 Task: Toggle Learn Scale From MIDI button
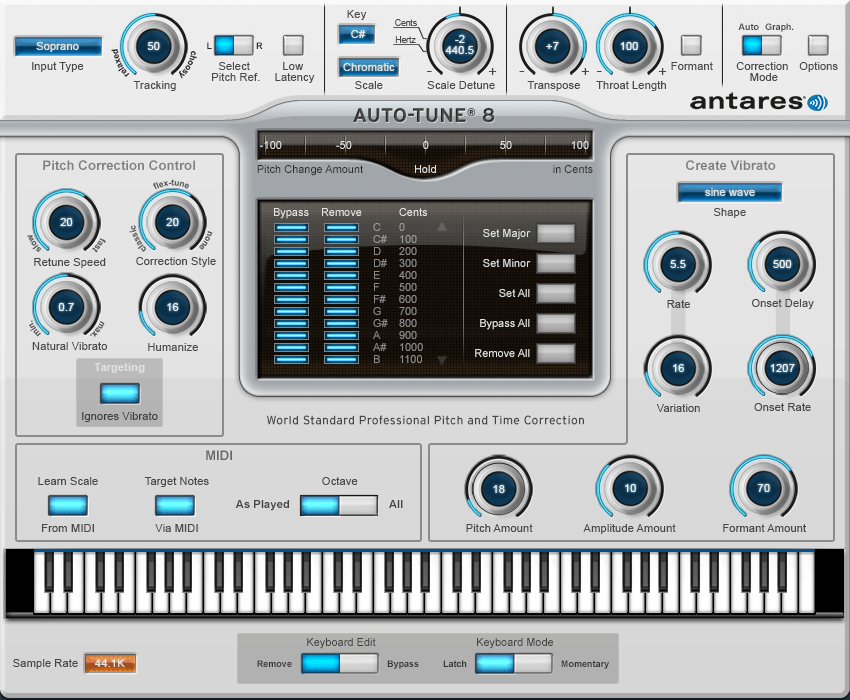(x=68, y=505)
